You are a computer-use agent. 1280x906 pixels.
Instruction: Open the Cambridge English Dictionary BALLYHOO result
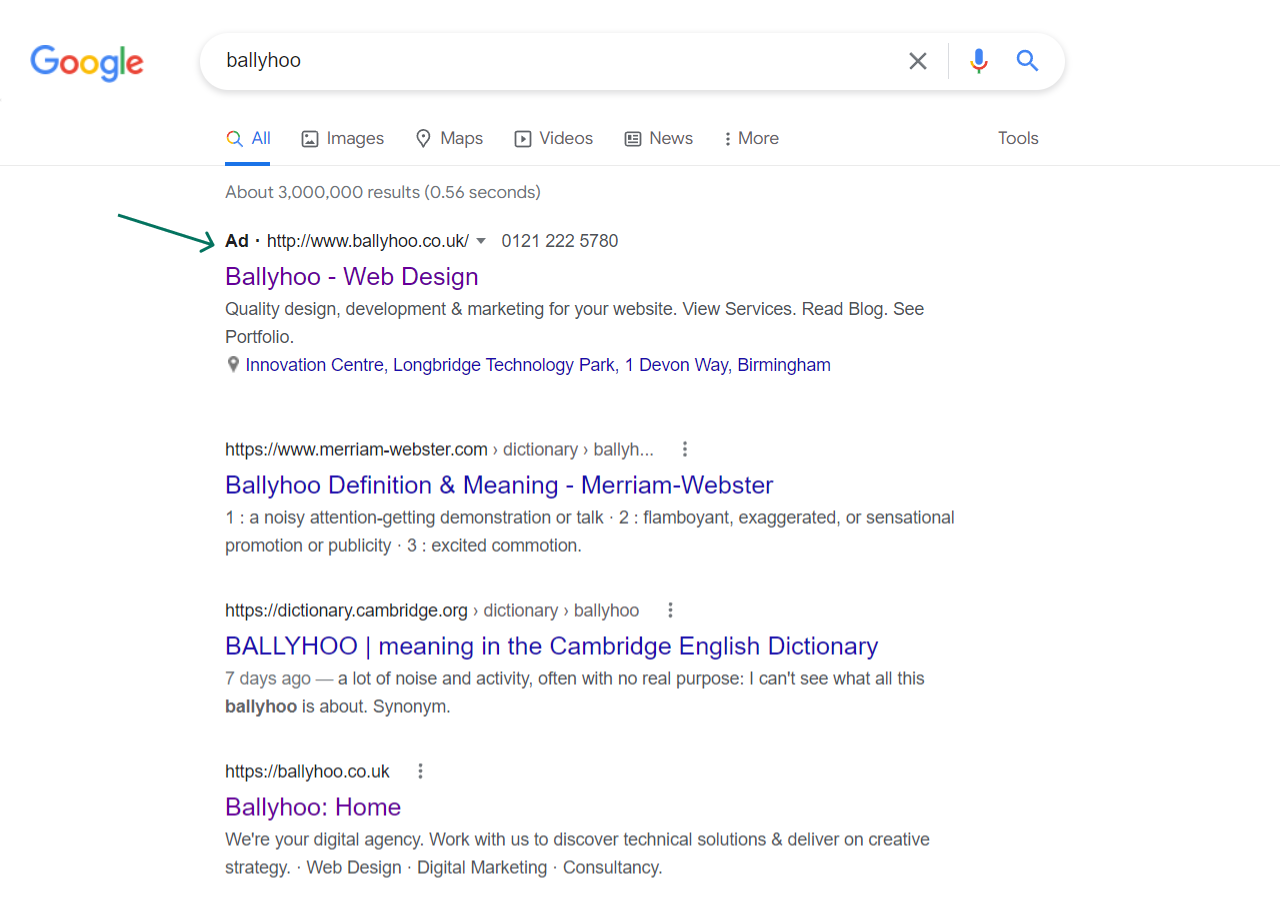[551, 646]
